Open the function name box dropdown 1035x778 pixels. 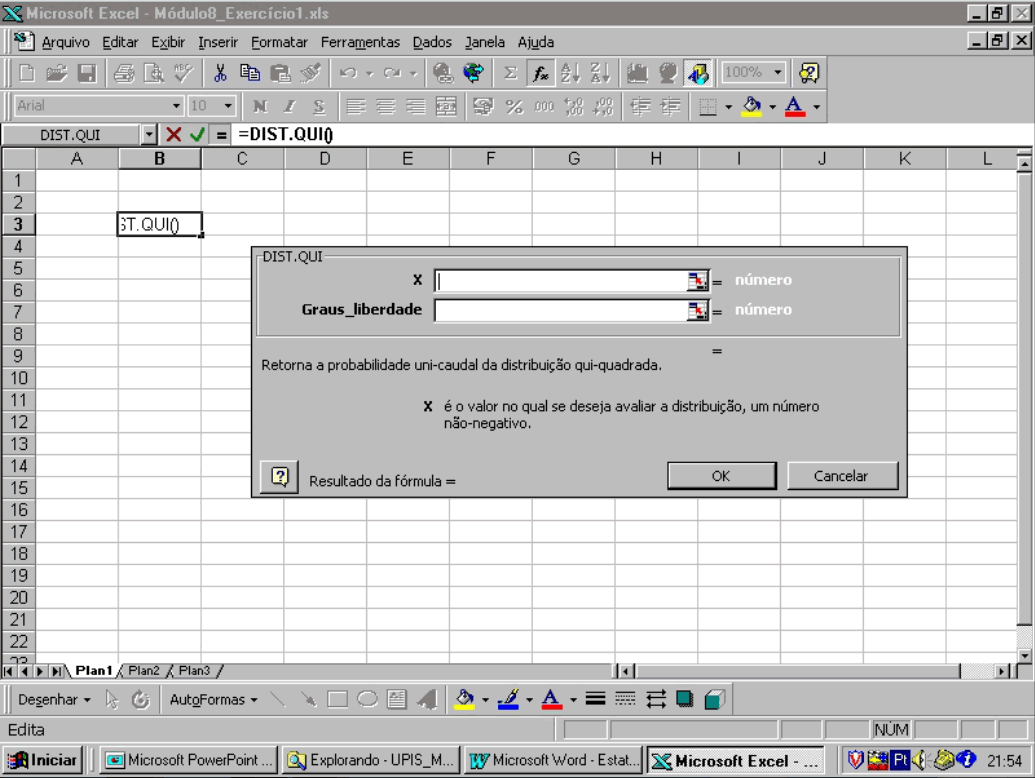149,135
